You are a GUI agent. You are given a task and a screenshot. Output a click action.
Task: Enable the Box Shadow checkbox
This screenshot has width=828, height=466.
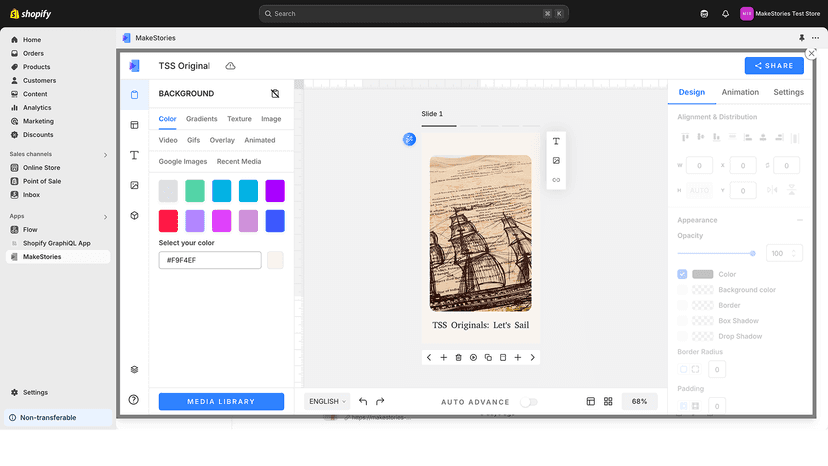pos(682,321)
